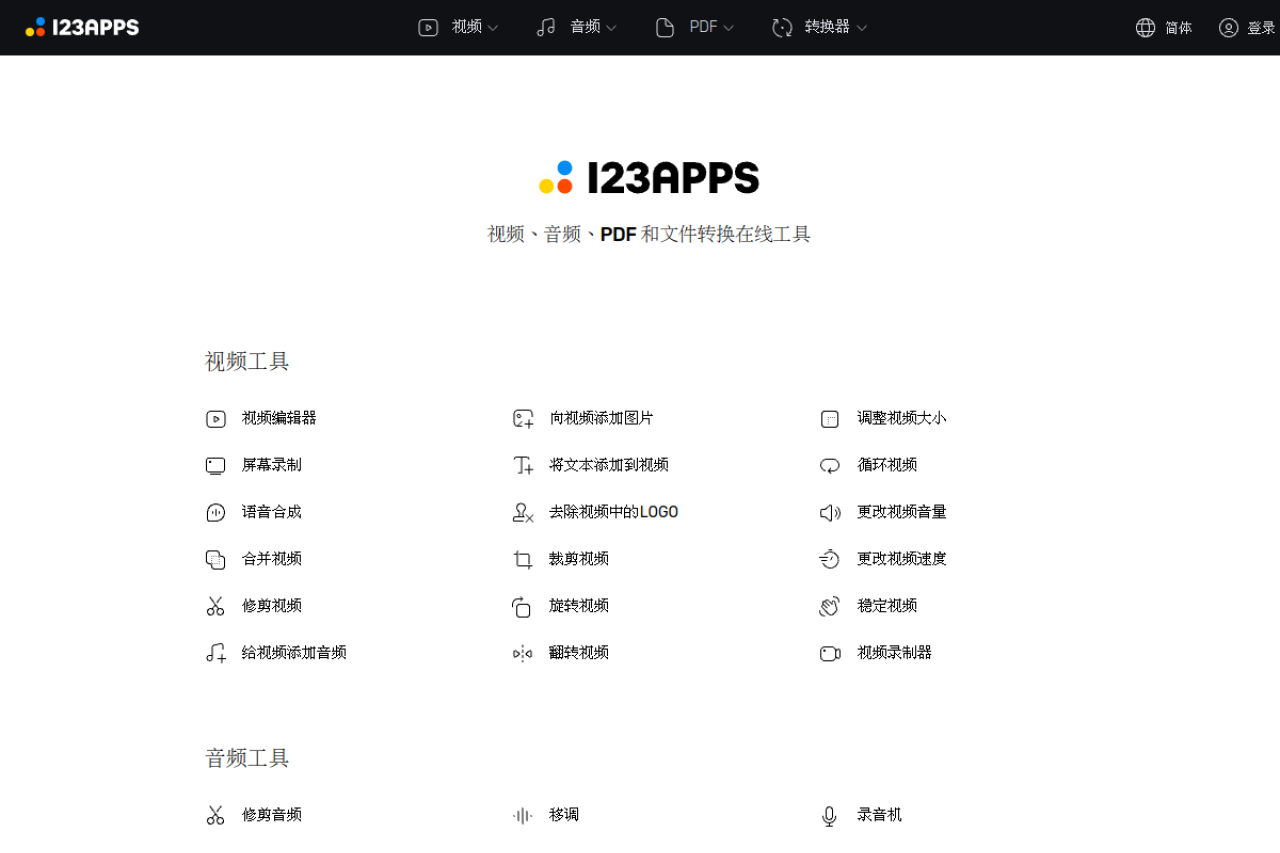1280x853 pixels.
Task: Open the 向视频添加图片 link
Action: click(x=601, y=418)
